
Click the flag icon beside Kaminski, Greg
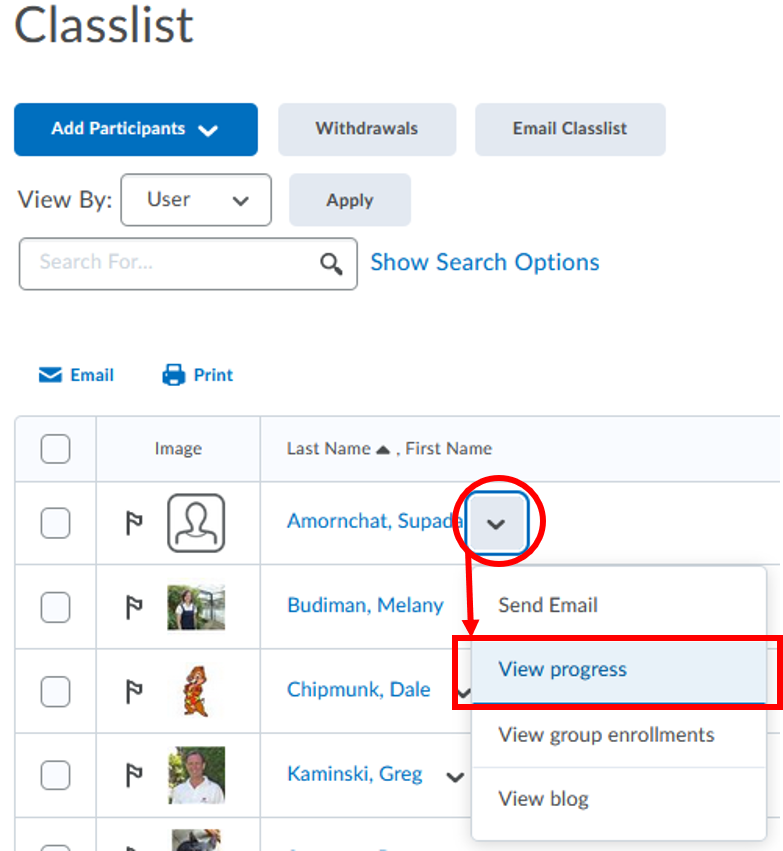point(133,775)
